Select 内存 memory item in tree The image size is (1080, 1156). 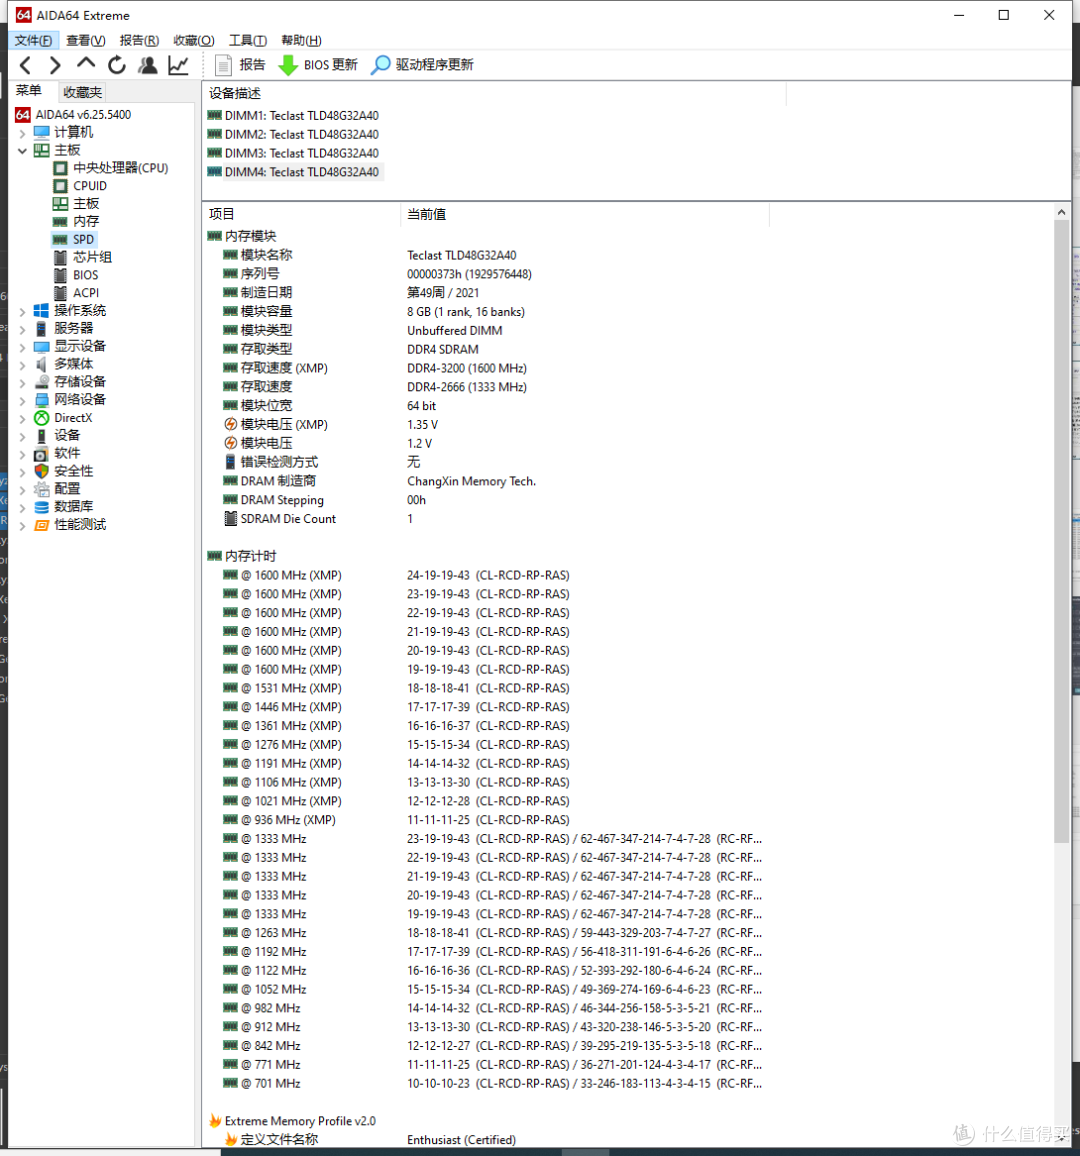[x=76, y=221]
